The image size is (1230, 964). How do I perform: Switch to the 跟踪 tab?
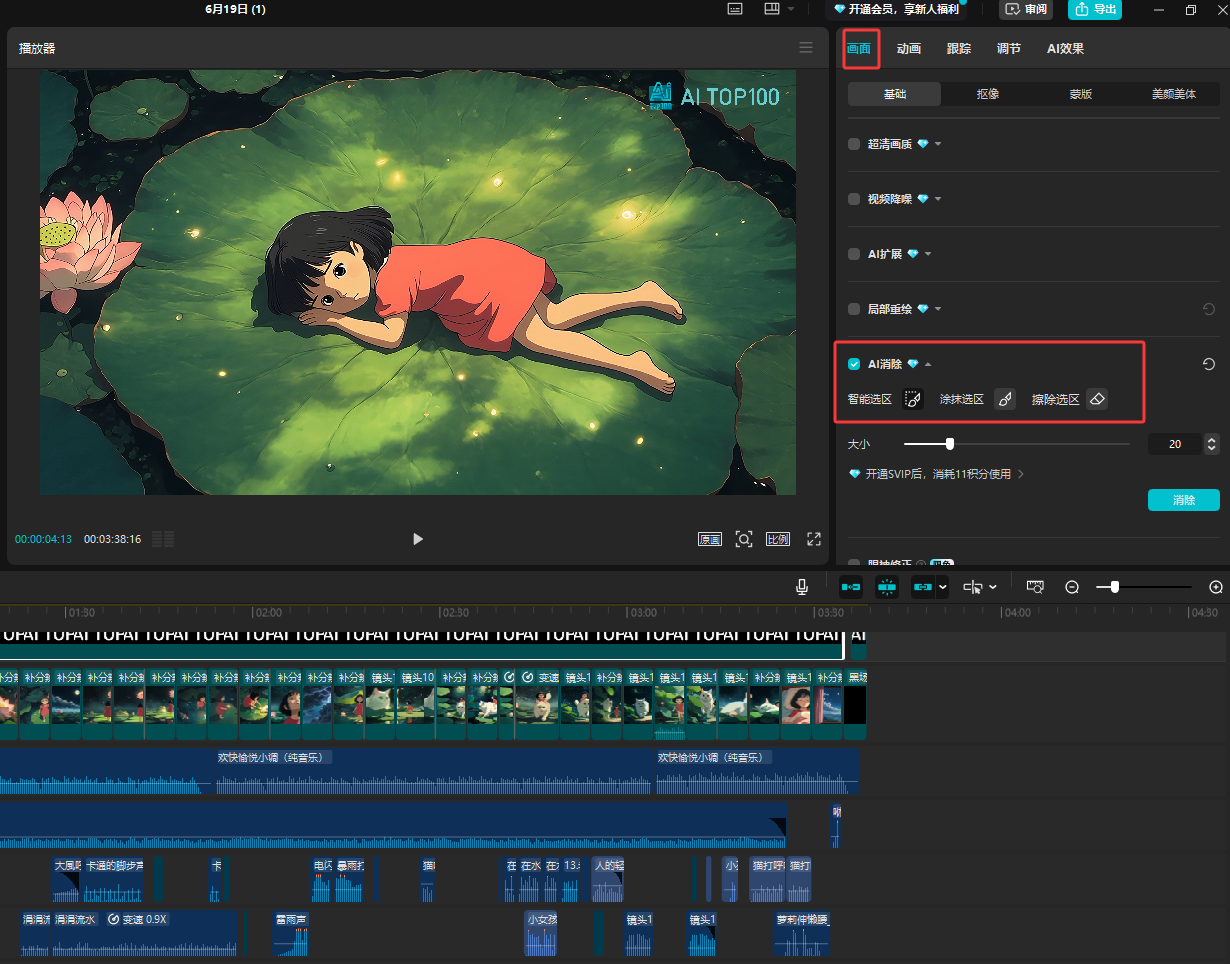(x=959, y=49)
